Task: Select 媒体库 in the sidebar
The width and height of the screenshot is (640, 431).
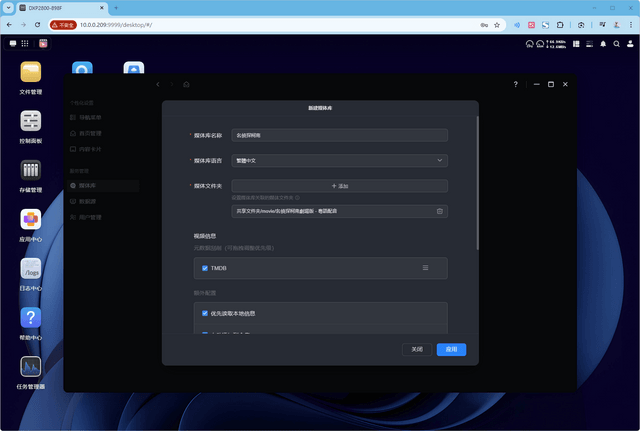Action: click(103, 186)
